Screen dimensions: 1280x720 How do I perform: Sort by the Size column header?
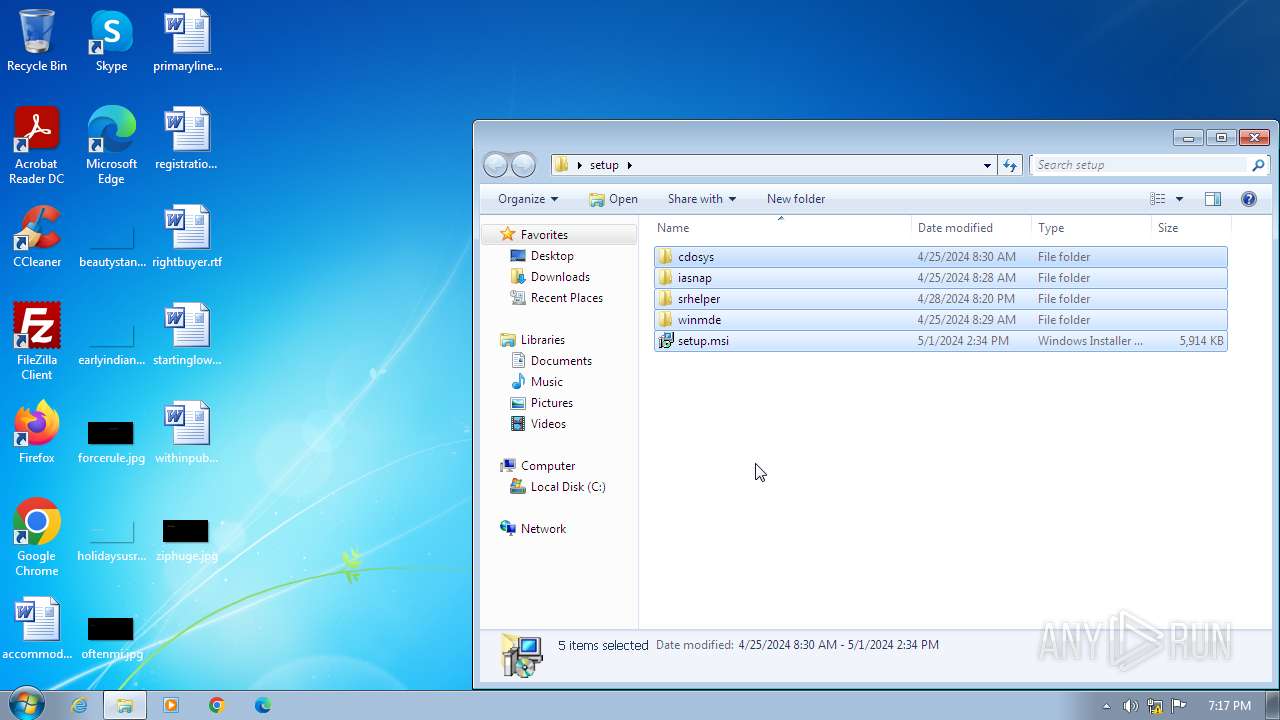tap(1189, 228)
